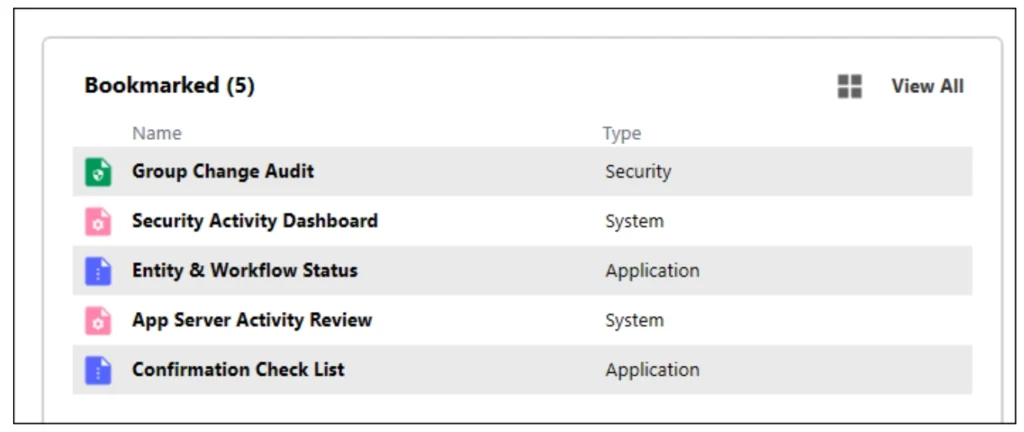This screenshot has width=1024, height=432.
Task: Switch to grid view using the tiles icon
Action: (849, 87)
